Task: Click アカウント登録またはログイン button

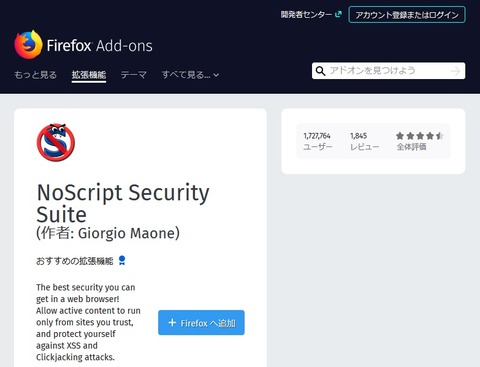Action: [x=407, y=15]
